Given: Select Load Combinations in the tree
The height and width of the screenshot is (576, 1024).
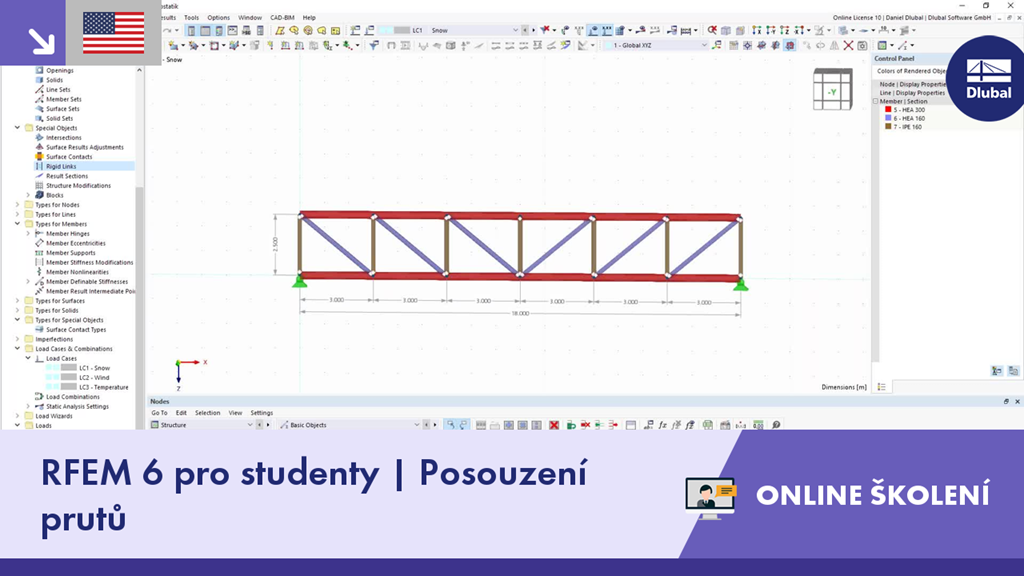Looking at the screenshot, I should [x=72, y=396].
